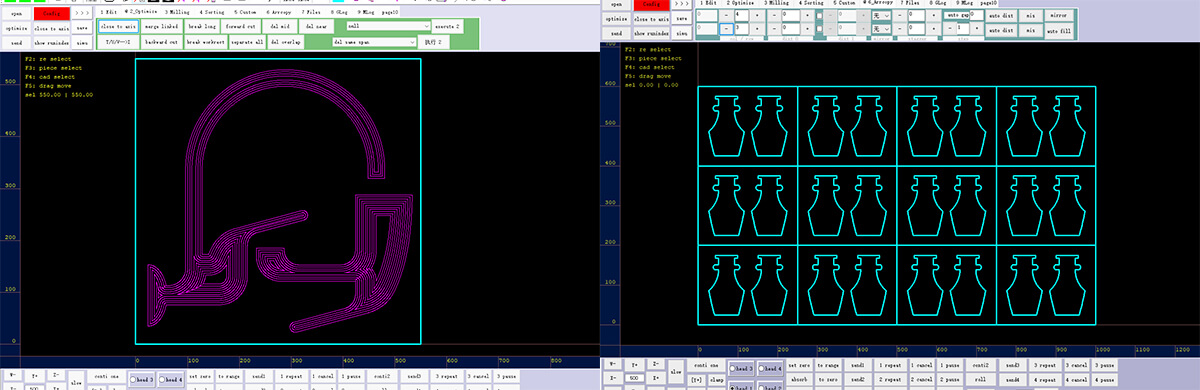
Task: Click 'send1' button in left window
Action: tap(259, 376)
